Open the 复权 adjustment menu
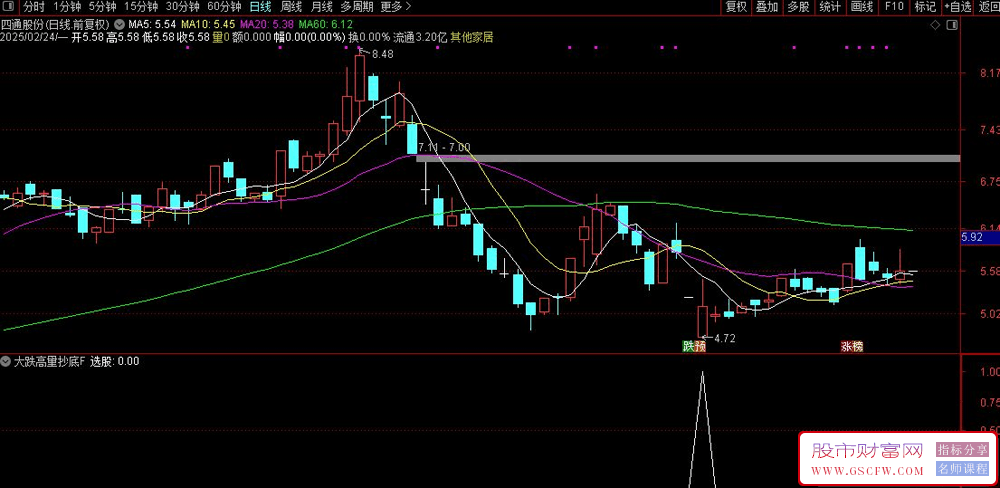The width and height of the screenshot is (1000, 488). [x=735, y=7]
